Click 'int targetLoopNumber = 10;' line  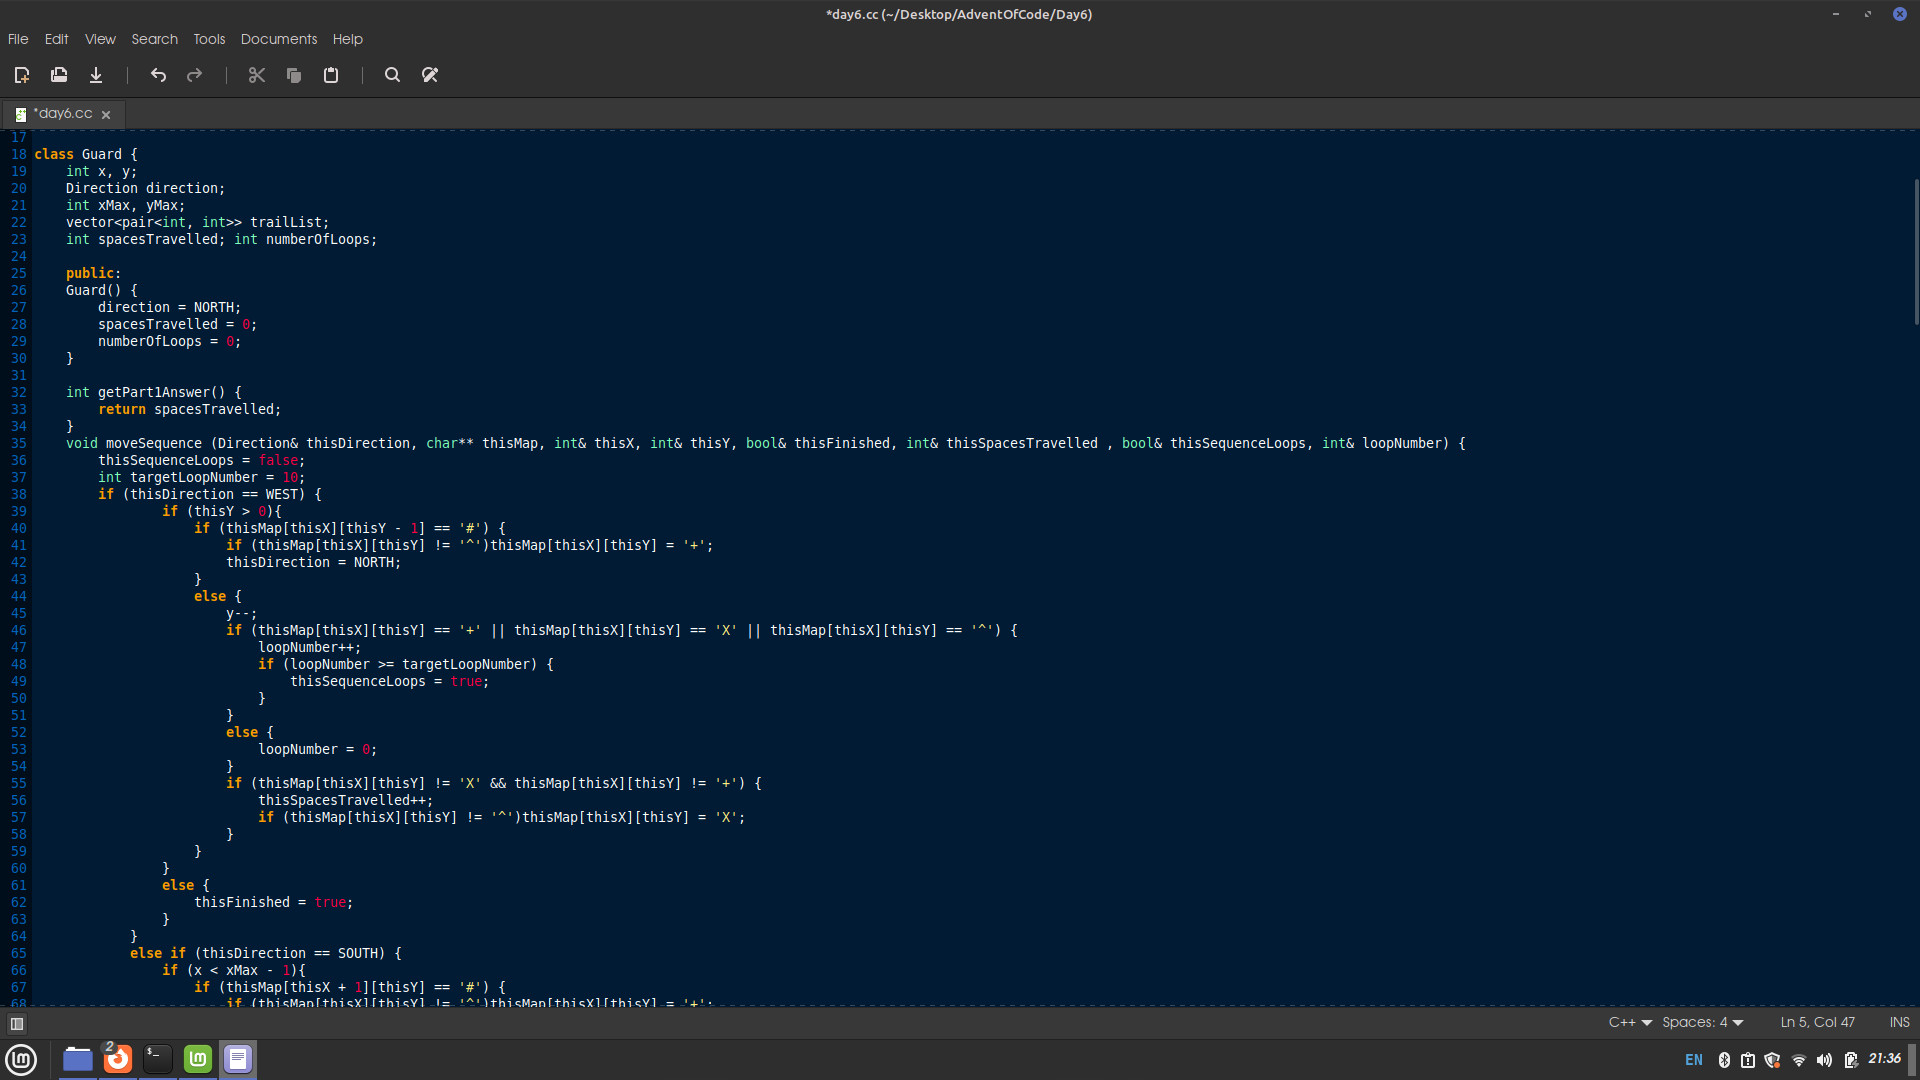pyautogui.click(x=202, y=477)
